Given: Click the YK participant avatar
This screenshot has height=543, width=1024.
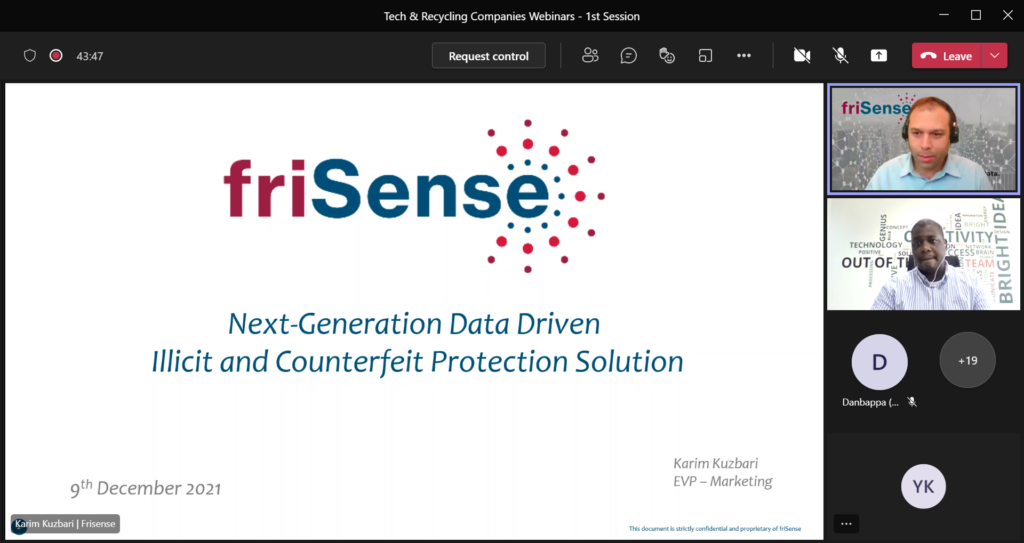Looking at the screenshot, I should click(923, 486).
